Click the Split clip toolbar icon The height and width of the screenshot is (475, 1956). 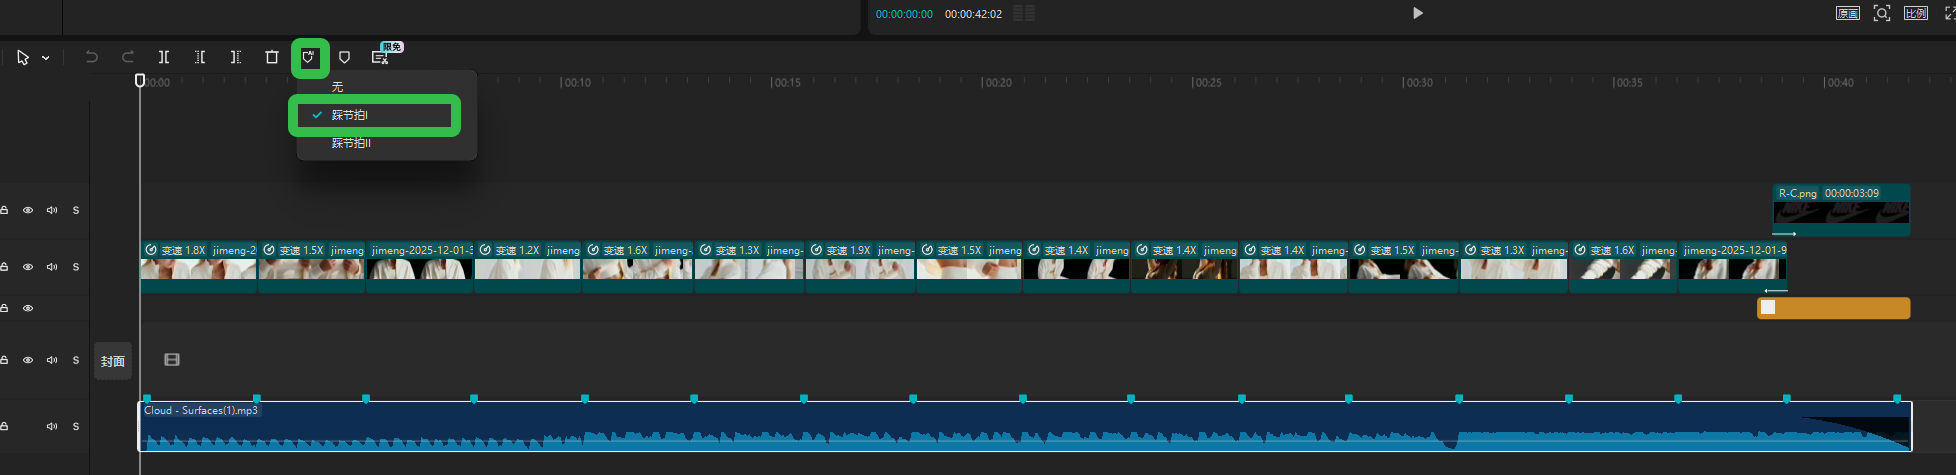[x=164, y=57]
